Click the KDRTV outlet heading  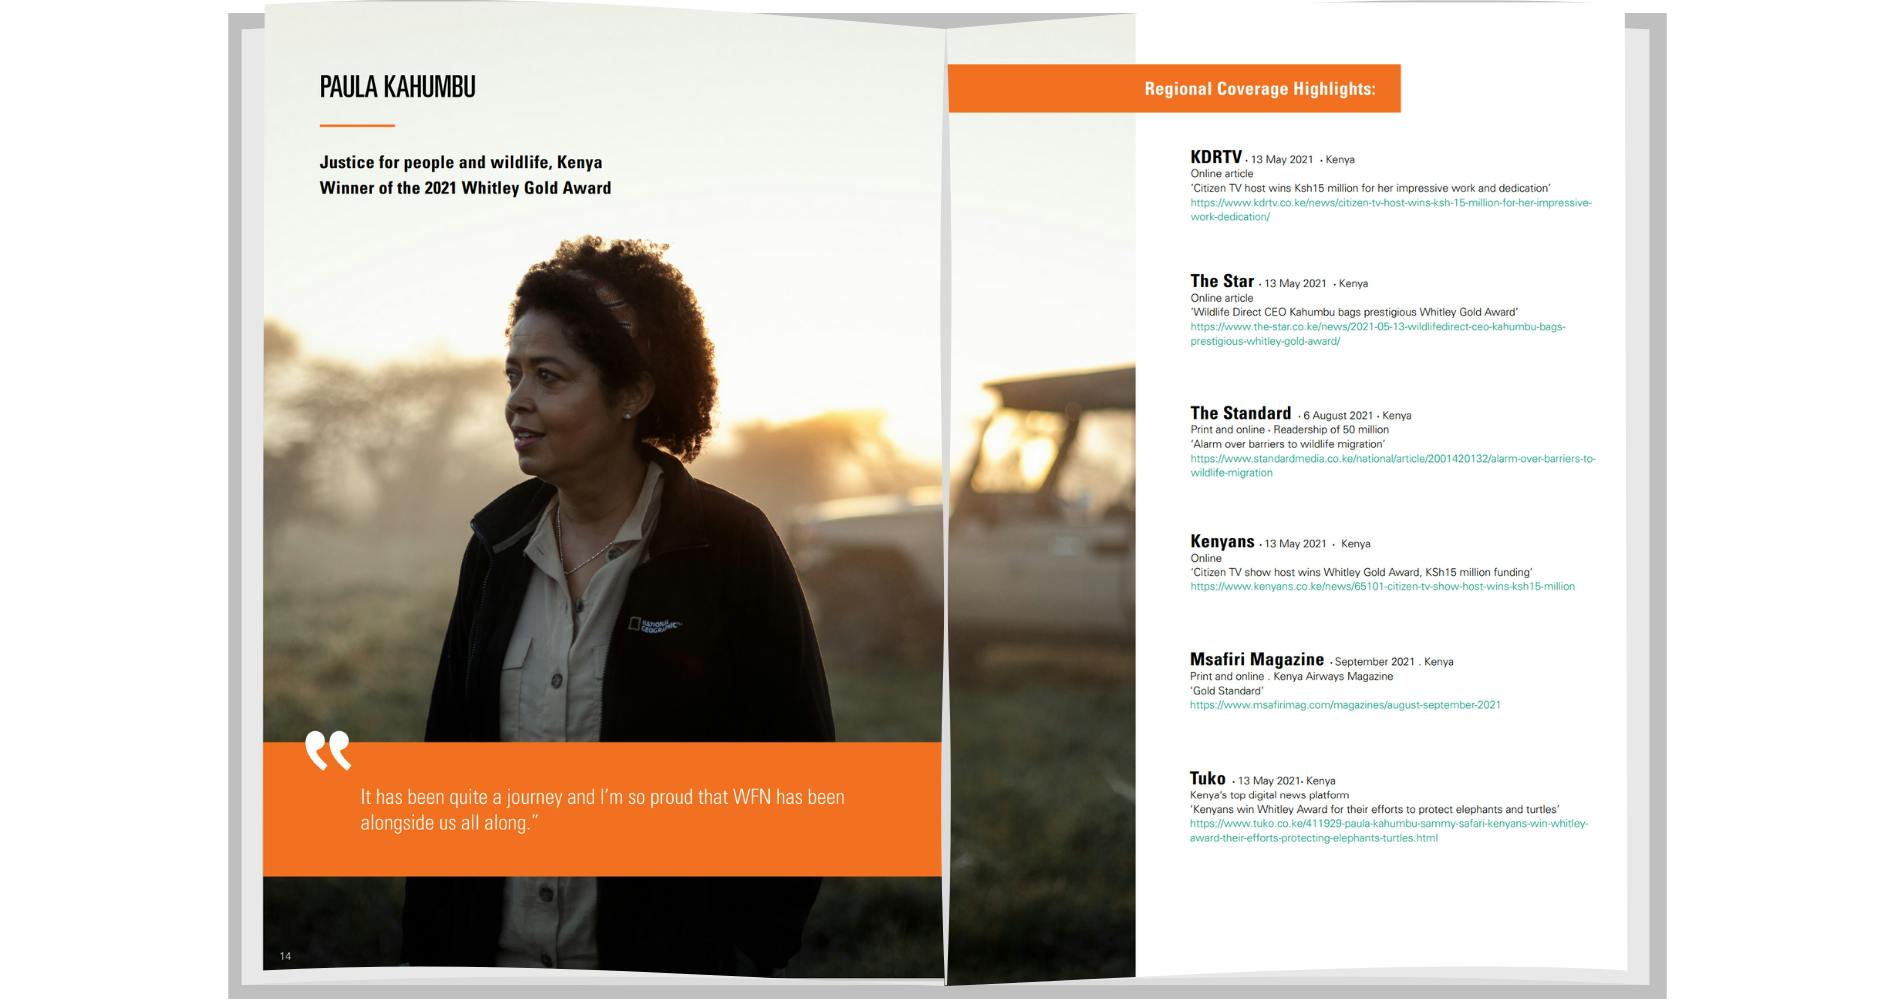[1215, 157]
